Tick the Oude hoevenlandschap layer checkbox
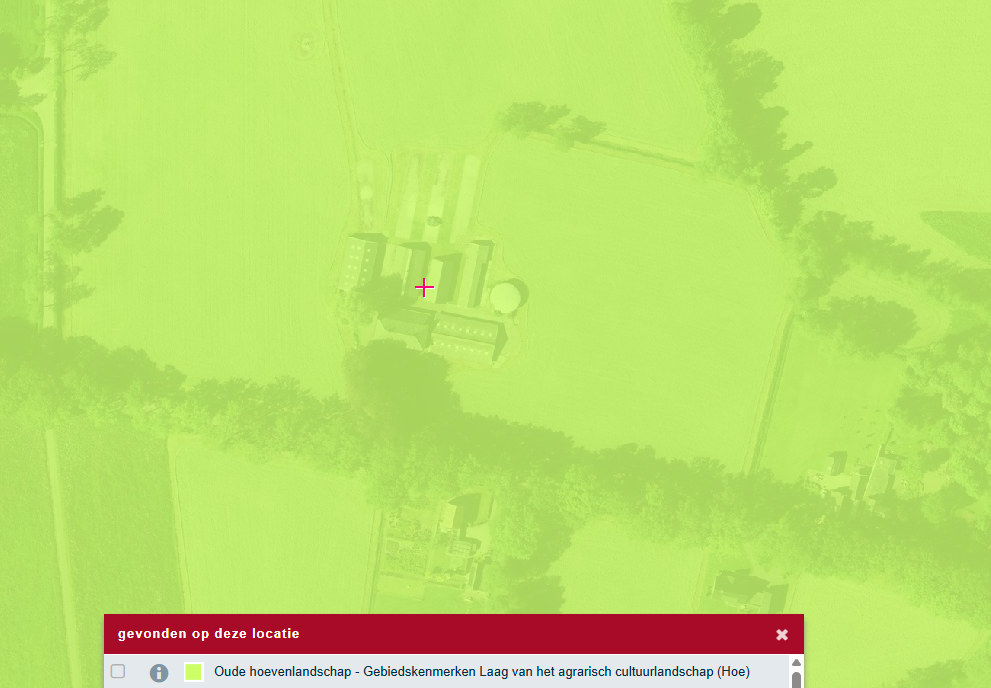This screenshot has width=991, height=688. click(118, 671)
